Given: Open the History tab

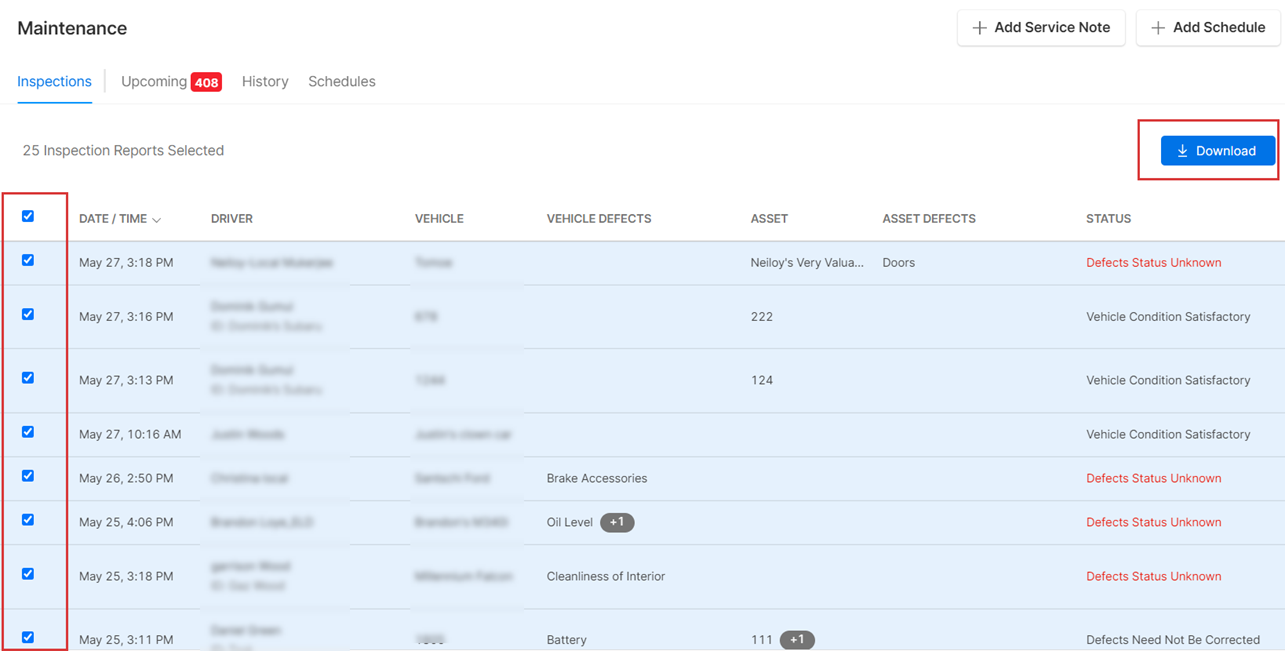Looking at the screenshot, I should pos(265,82).
